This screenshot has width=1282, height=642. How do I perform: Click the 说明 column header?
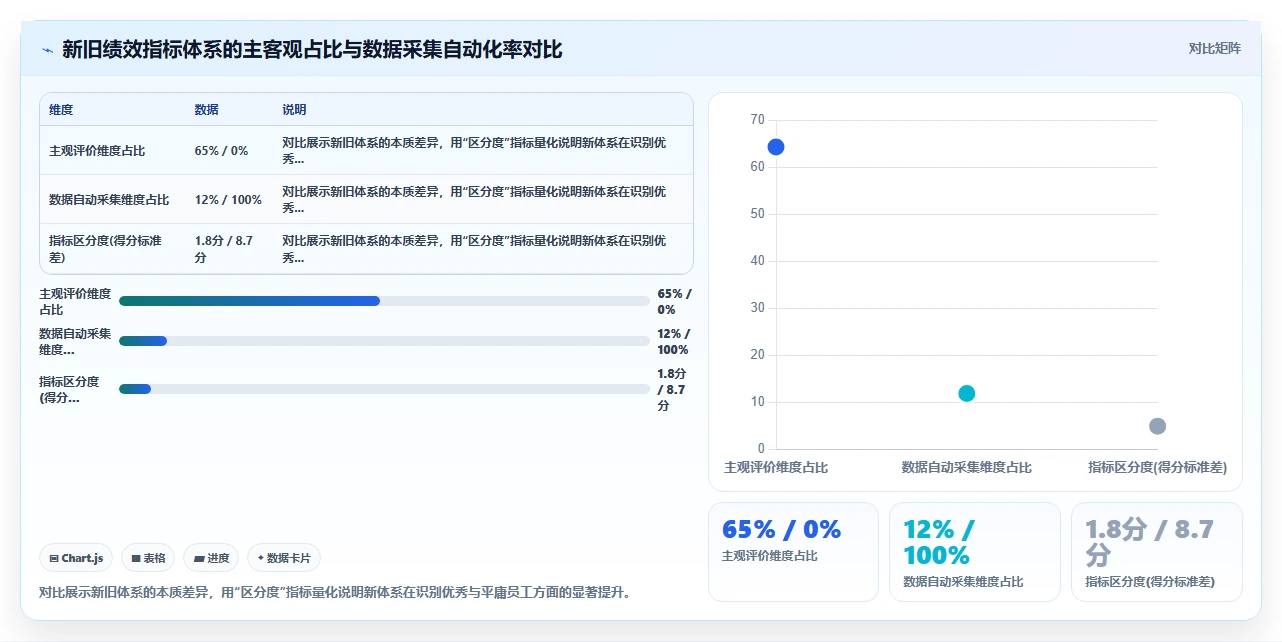pyautogui.click(x=294, y=110)
